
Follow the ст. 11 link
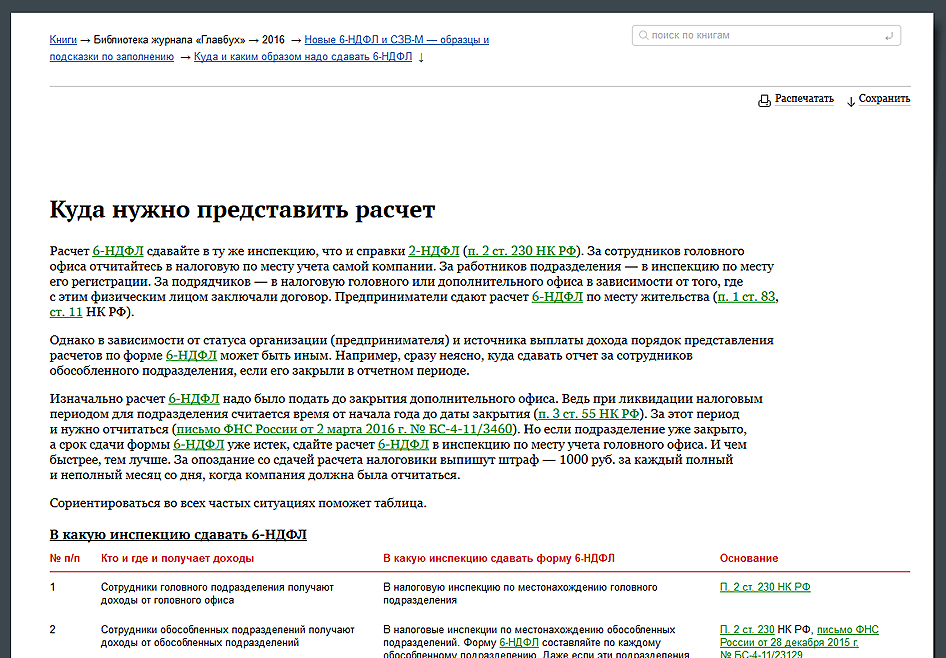click(67, 313)
